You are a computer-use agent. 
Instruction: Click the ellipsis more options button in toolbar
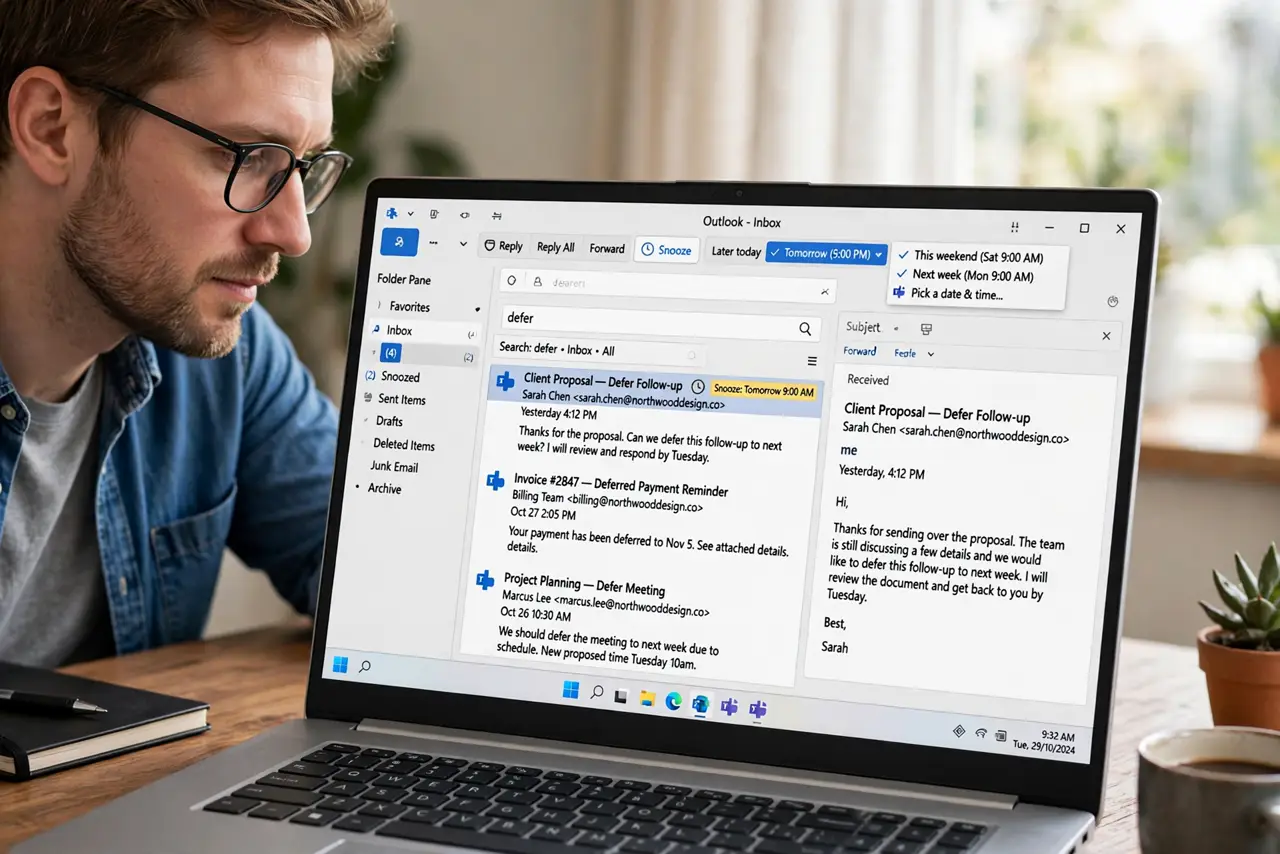(x=433, y=242)
